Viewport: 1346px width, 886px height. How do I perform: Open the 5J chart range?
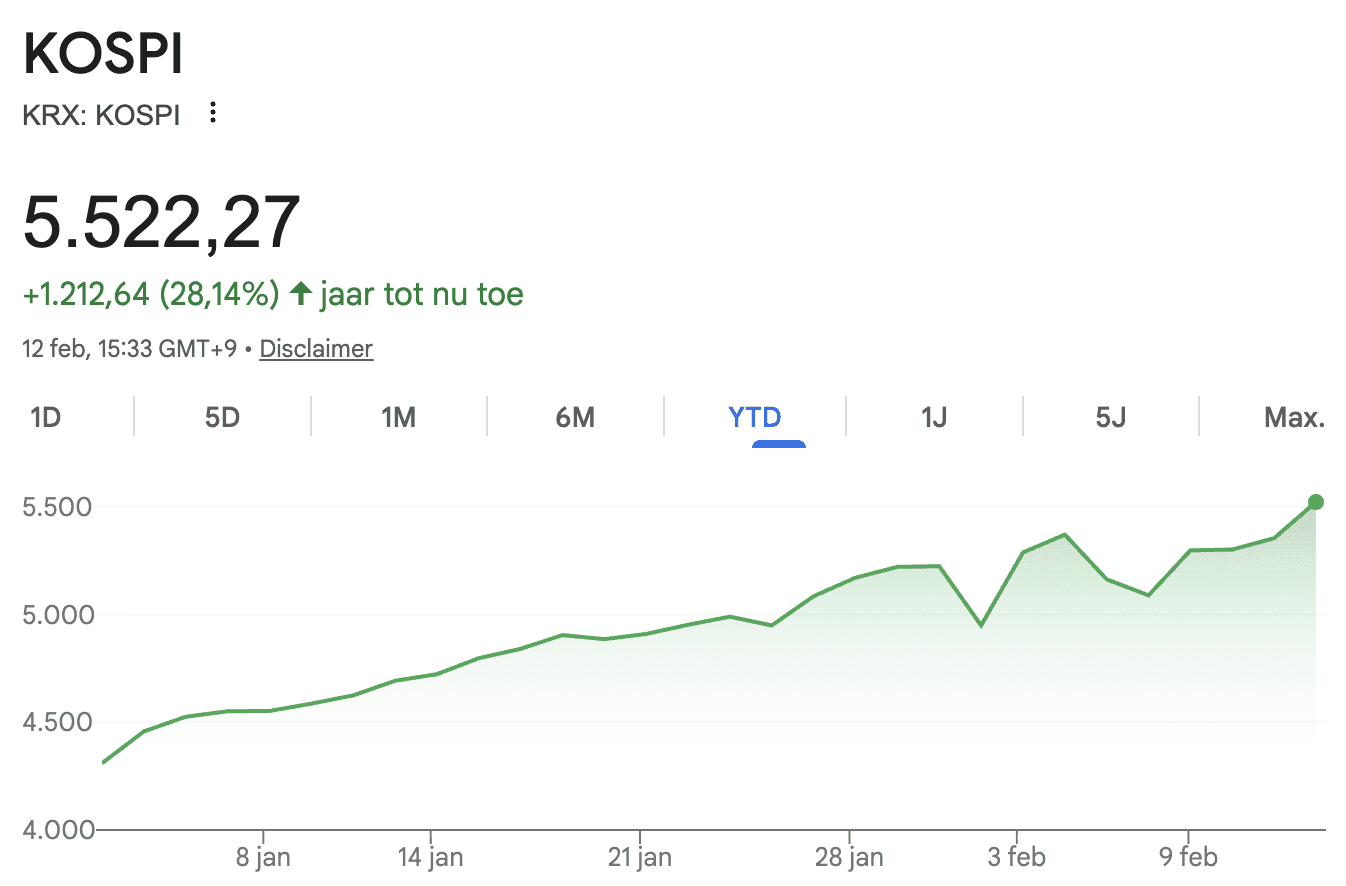(1110, 417)
